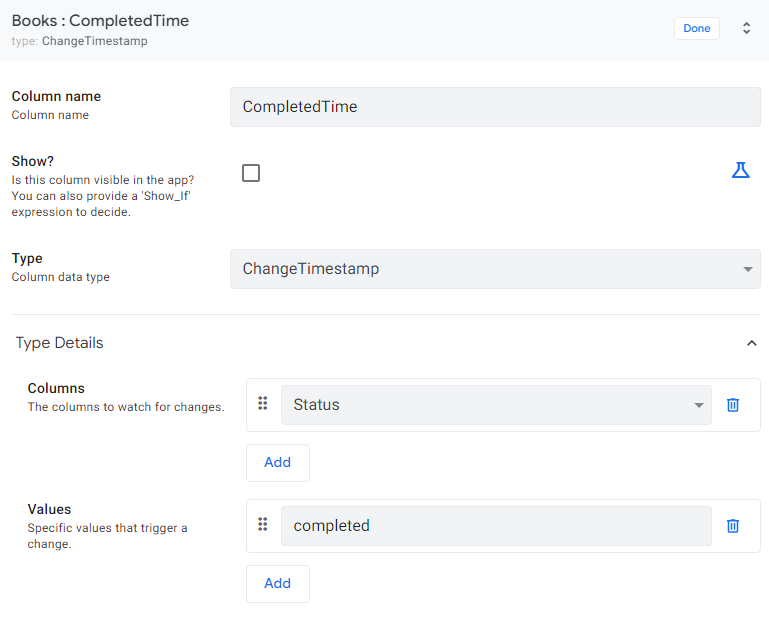Delete the completed value with trash icon
769x618 pixels.
tap(733, 526)
